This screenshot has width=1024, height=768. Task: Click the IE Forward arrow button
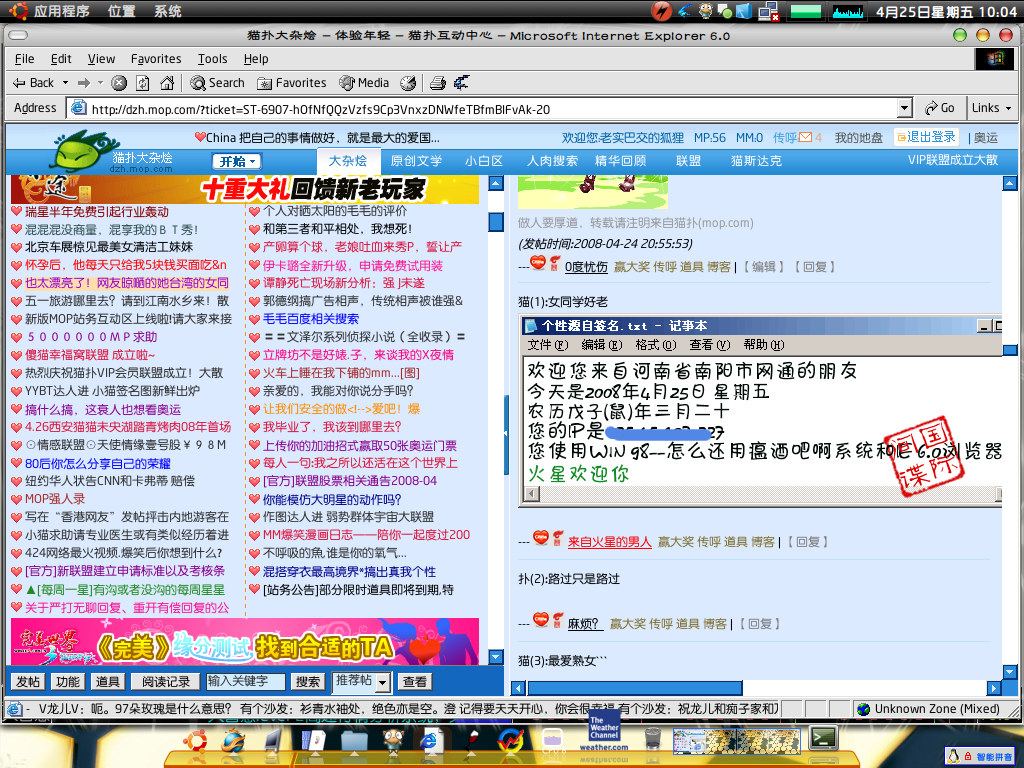click(x=84, y=83)
